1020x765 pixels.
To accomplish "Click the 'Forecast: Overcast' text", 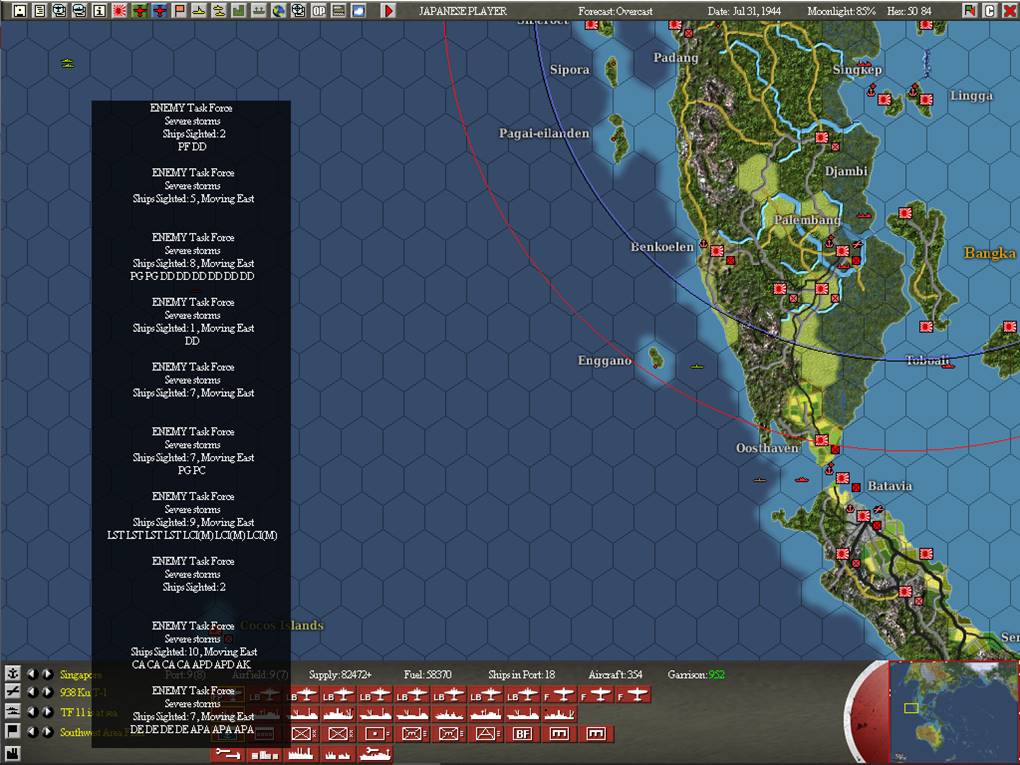I will pos(615,11).
